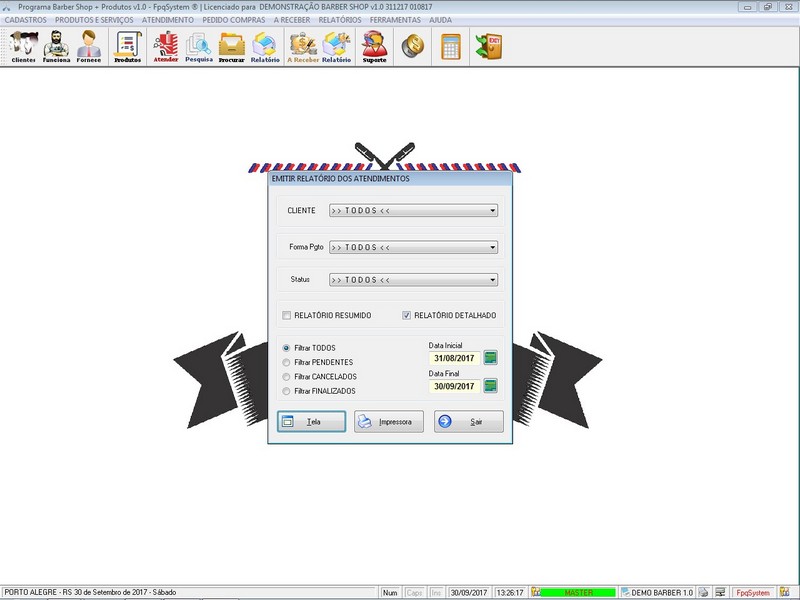The image size is (800, 600).
Task: Expand the CLIENTE dropdown
Action: coord(492,210)
